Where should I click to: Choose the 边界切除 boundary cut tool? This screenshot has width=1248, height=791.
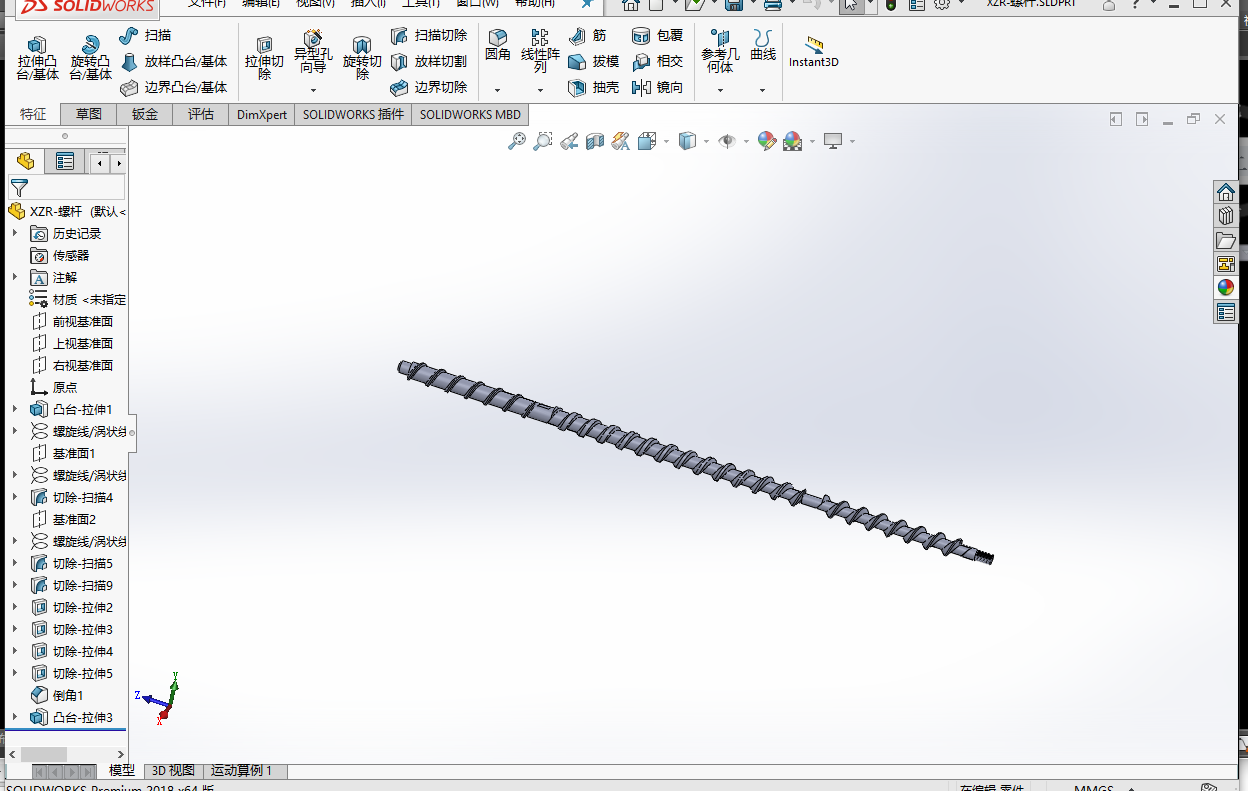(x=429, y=88)
